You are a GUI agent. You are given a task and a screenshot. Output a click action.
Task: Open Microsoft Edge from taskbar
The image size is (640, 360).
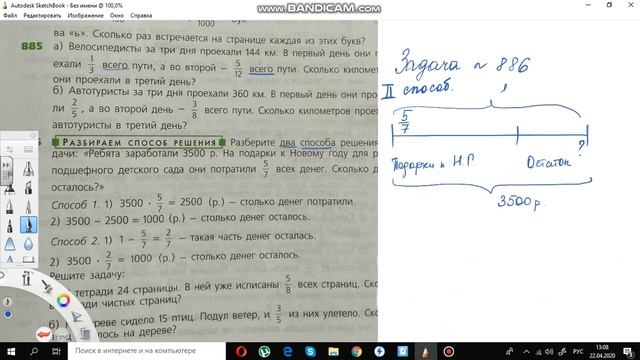pos(287,351)
